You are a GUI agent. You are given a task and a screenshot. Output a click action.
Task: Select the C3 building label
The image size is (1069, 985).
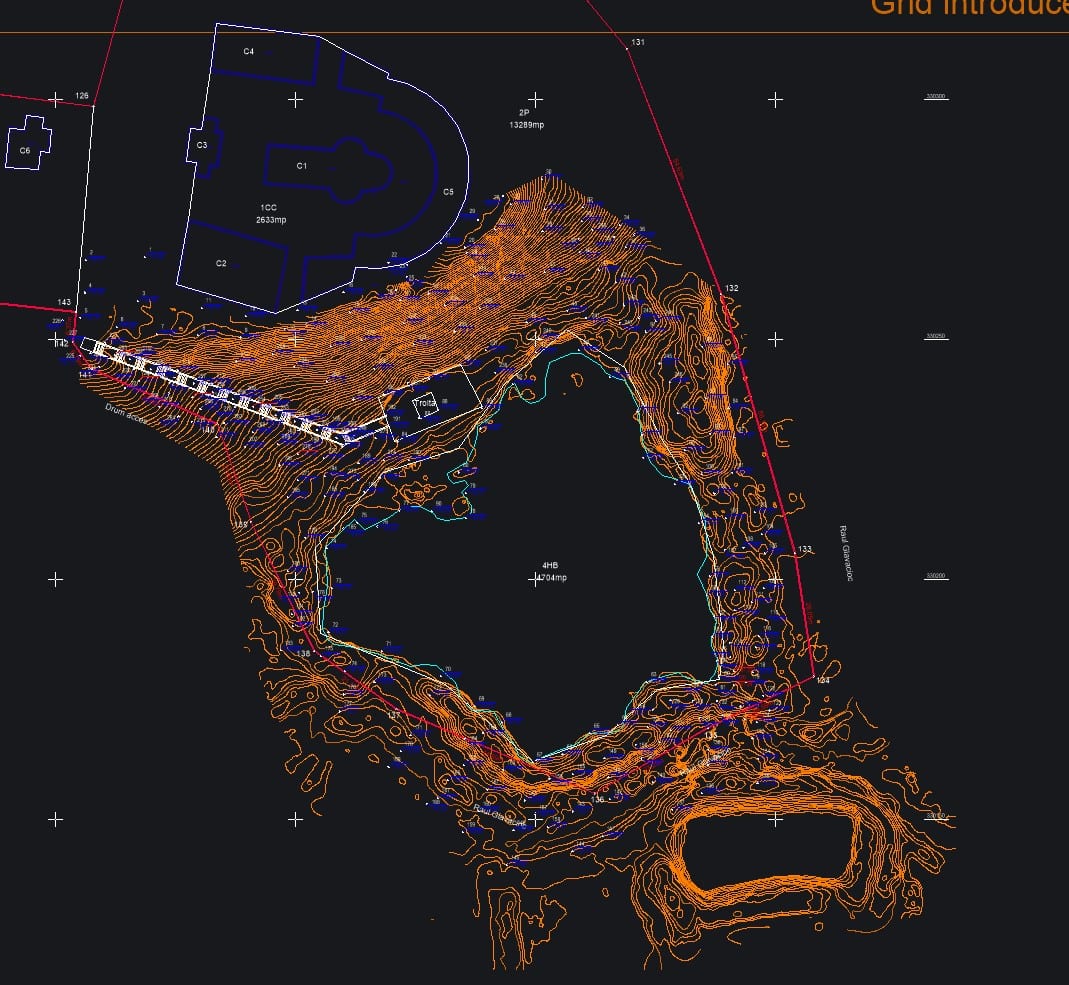point(202,145)
